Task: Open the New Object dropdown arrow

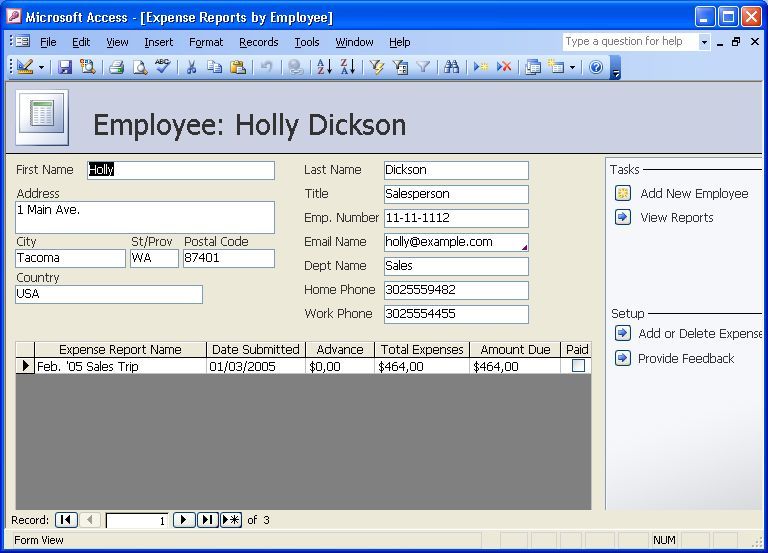Action: 572,67
